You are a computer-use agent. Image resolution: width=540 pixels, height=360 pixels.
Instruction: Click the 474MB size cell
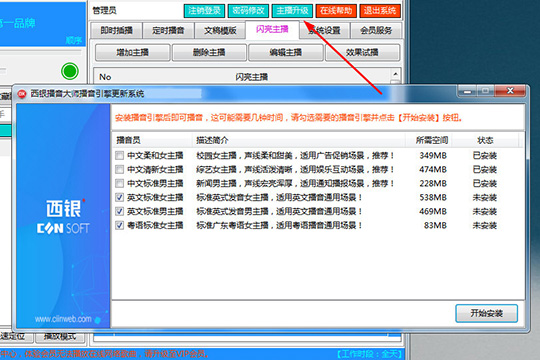[433, 169]
